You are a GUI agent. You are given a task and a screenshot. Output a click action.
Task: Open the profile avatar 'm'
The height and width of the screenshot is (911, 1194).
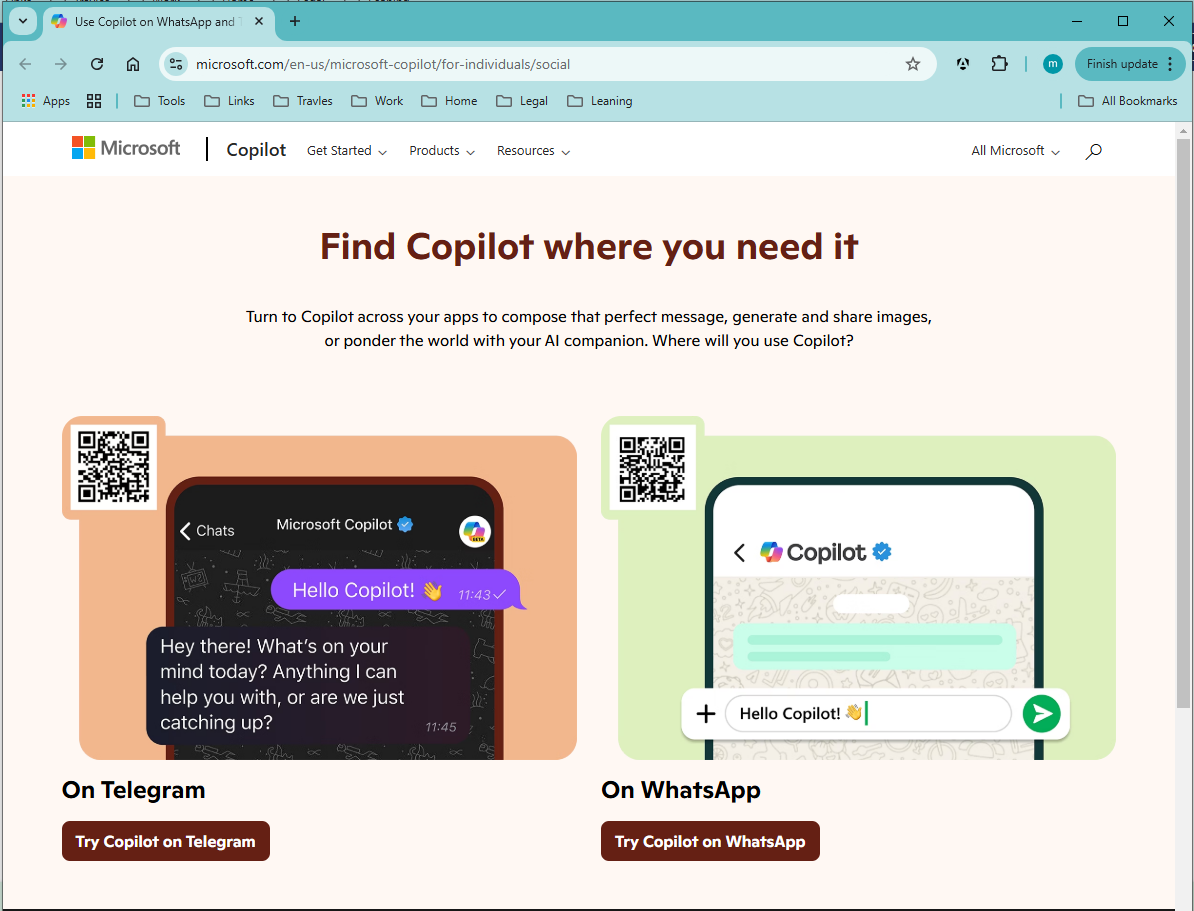point(1052,64)
